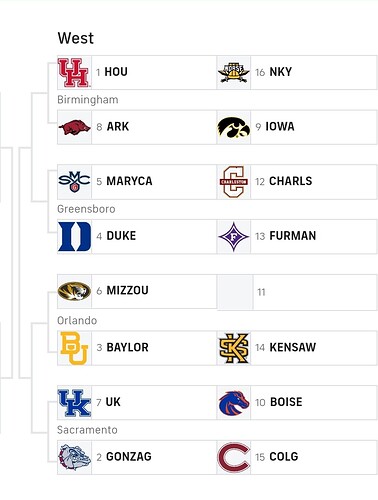Select the Kennesaw State KS logo
The width and height of the screenshot is (378, 500).
[x=234, y=348]
